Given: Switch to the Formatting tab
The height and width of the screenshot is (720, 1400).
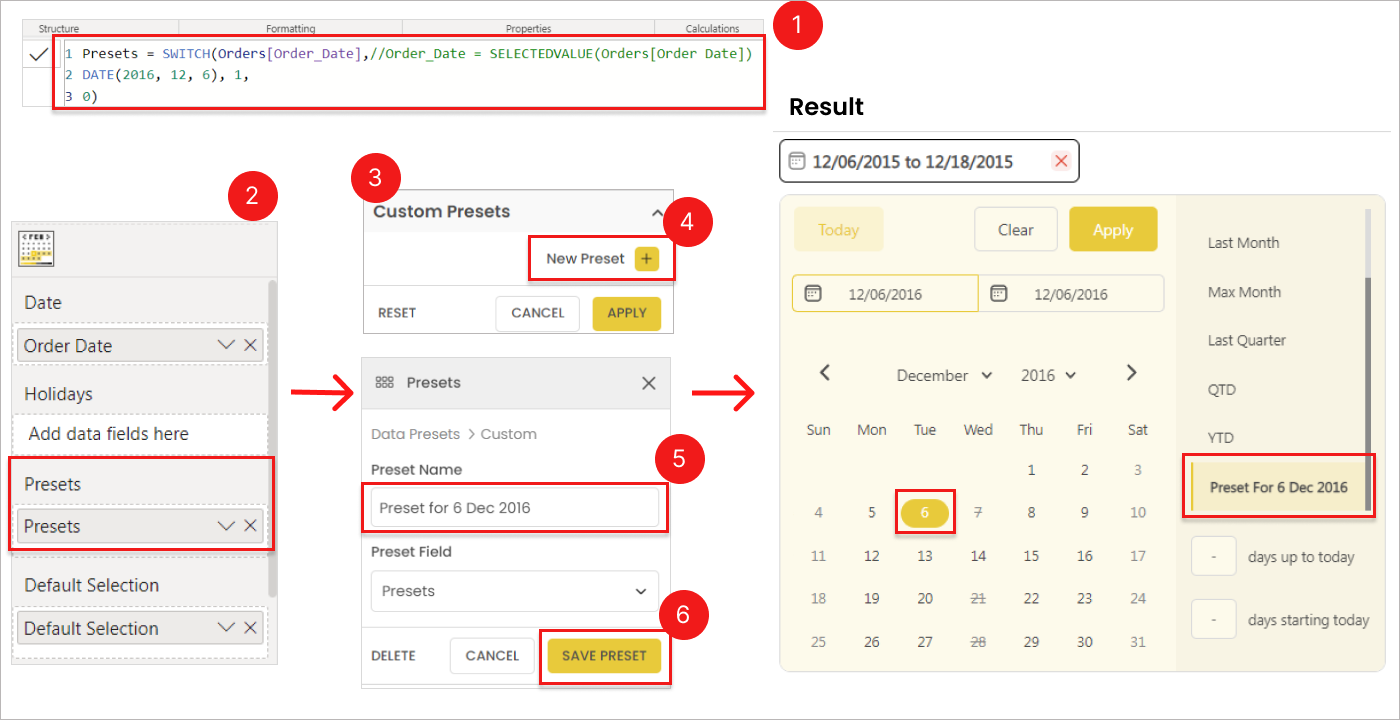Looking at the screenshot, I should pyautogui.click(x=290, y=29).
